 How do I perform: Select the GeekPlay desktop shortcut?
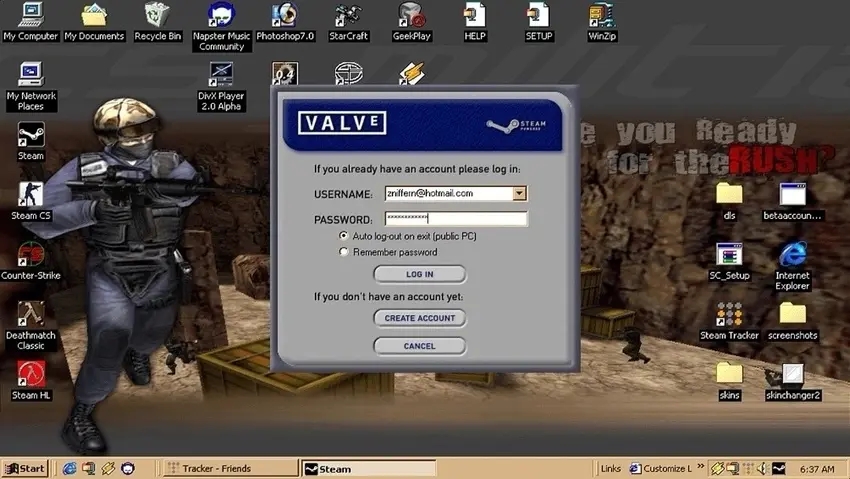411,22
